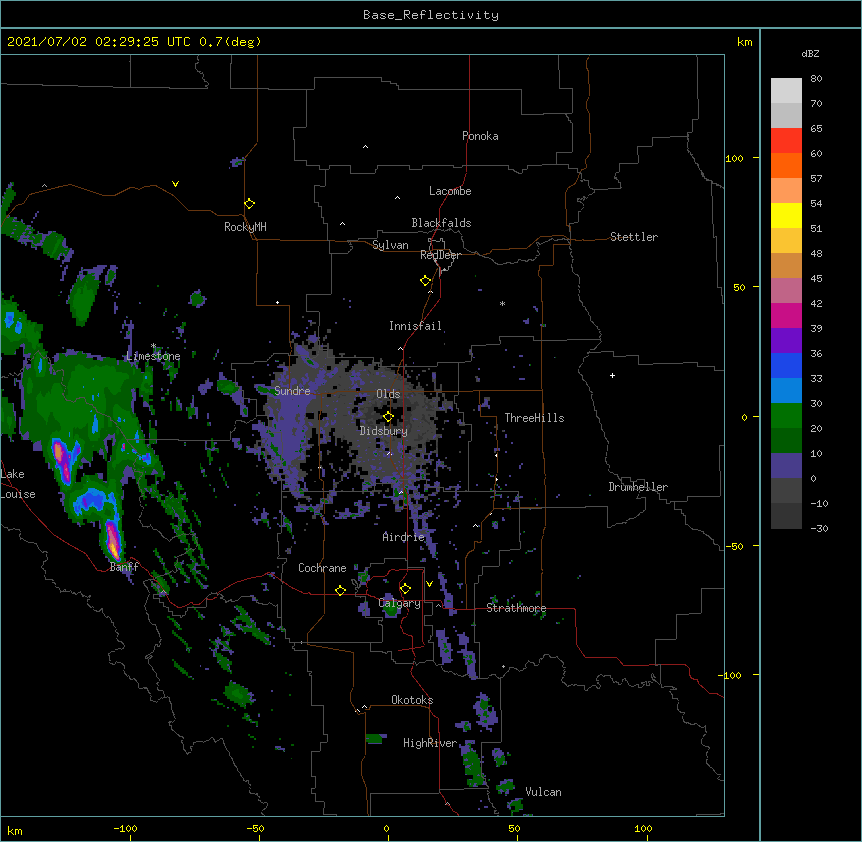862x842 pixels.
Task: Click the white plus marker west of Drumheller
Action: [x=612, y=375]
